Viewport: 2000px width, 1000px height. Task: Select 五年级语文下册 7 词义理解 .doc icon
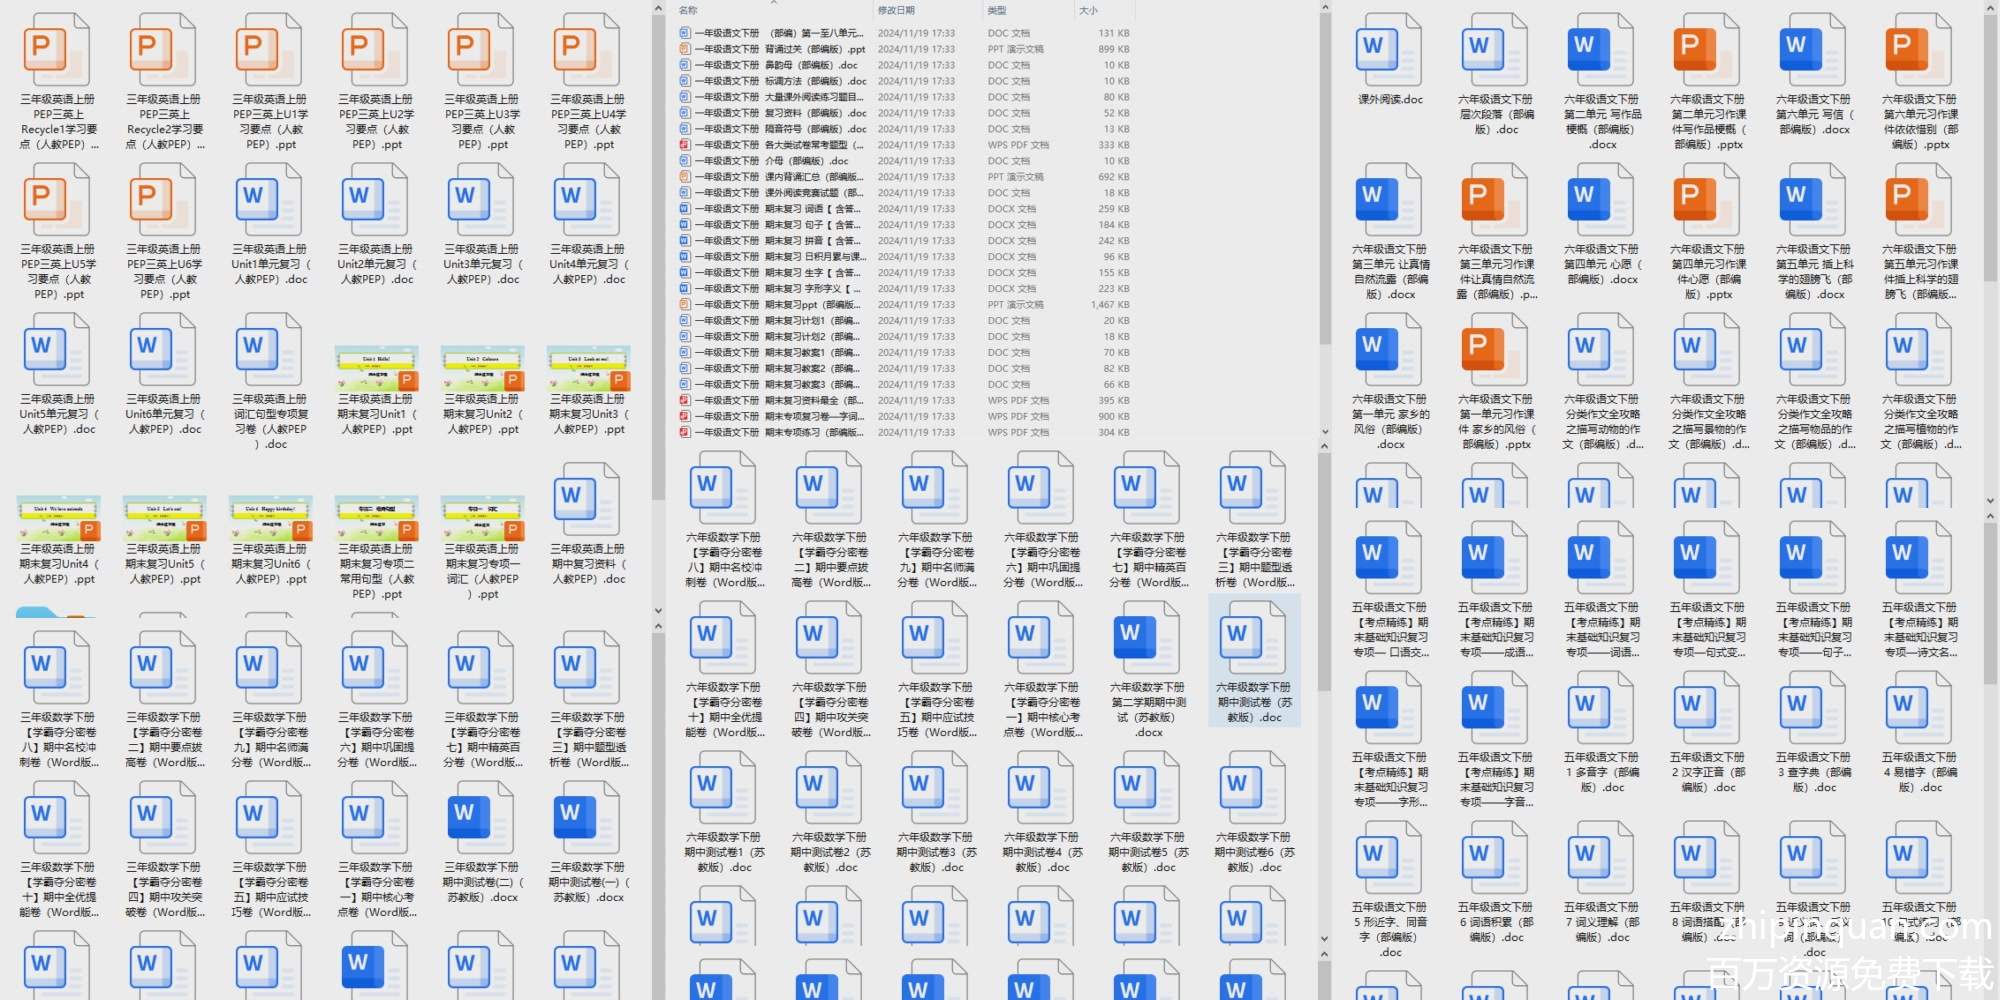[1601, 858]
